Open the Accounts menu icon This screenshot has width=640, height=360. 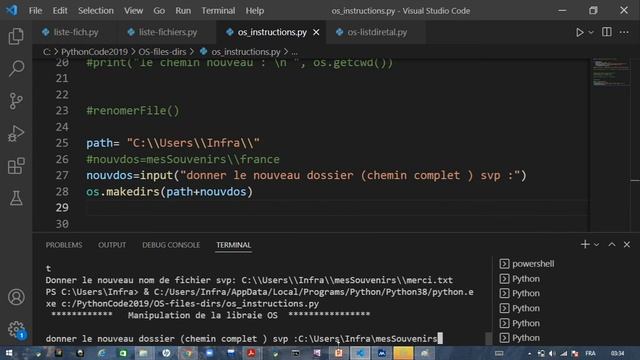(x=16, y=297)
